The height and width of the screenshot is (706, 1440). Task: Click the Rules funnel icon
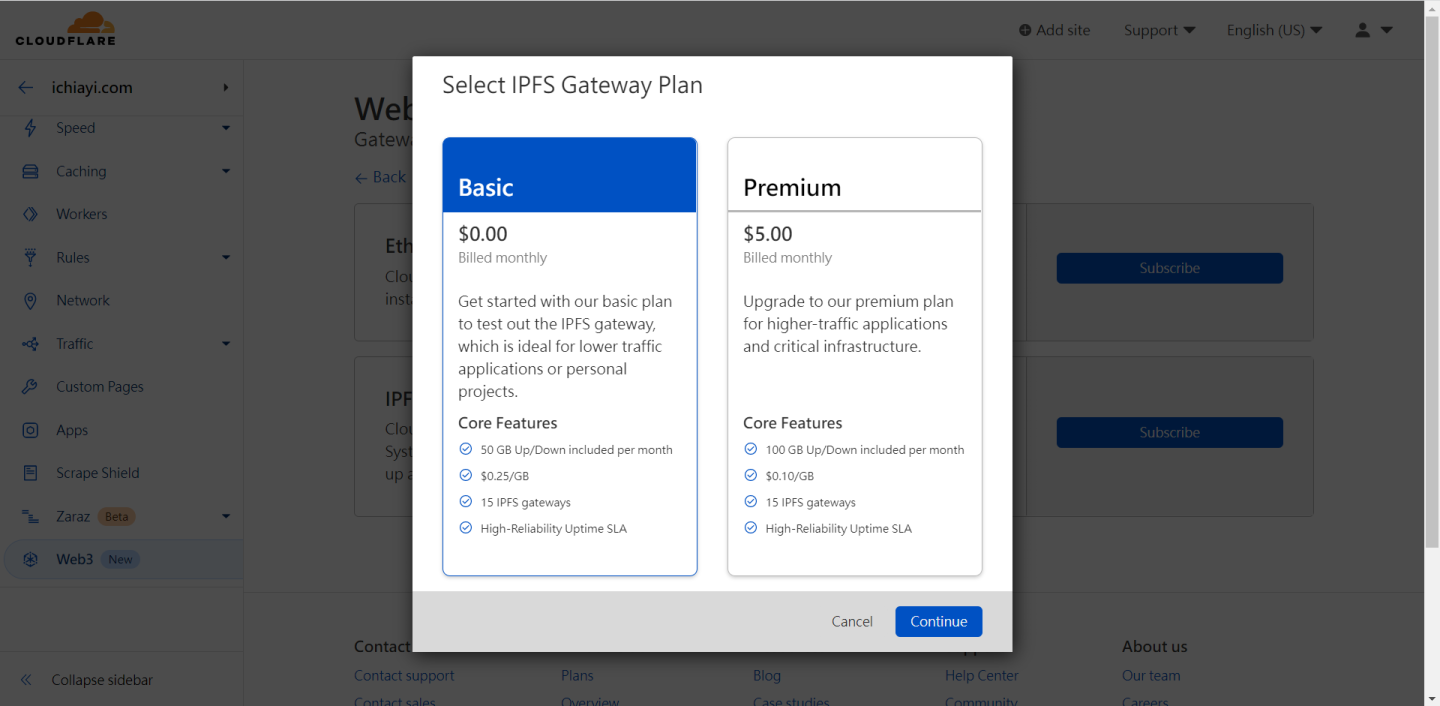click(x=30, y=257)
